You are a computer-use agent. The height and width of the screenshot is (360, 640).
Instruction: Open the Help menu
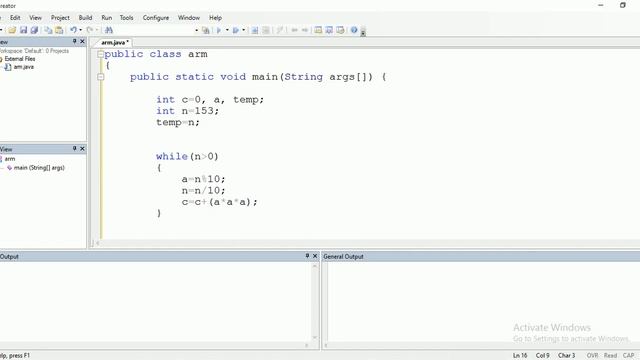pyautogui.click(x=216, y=18)
